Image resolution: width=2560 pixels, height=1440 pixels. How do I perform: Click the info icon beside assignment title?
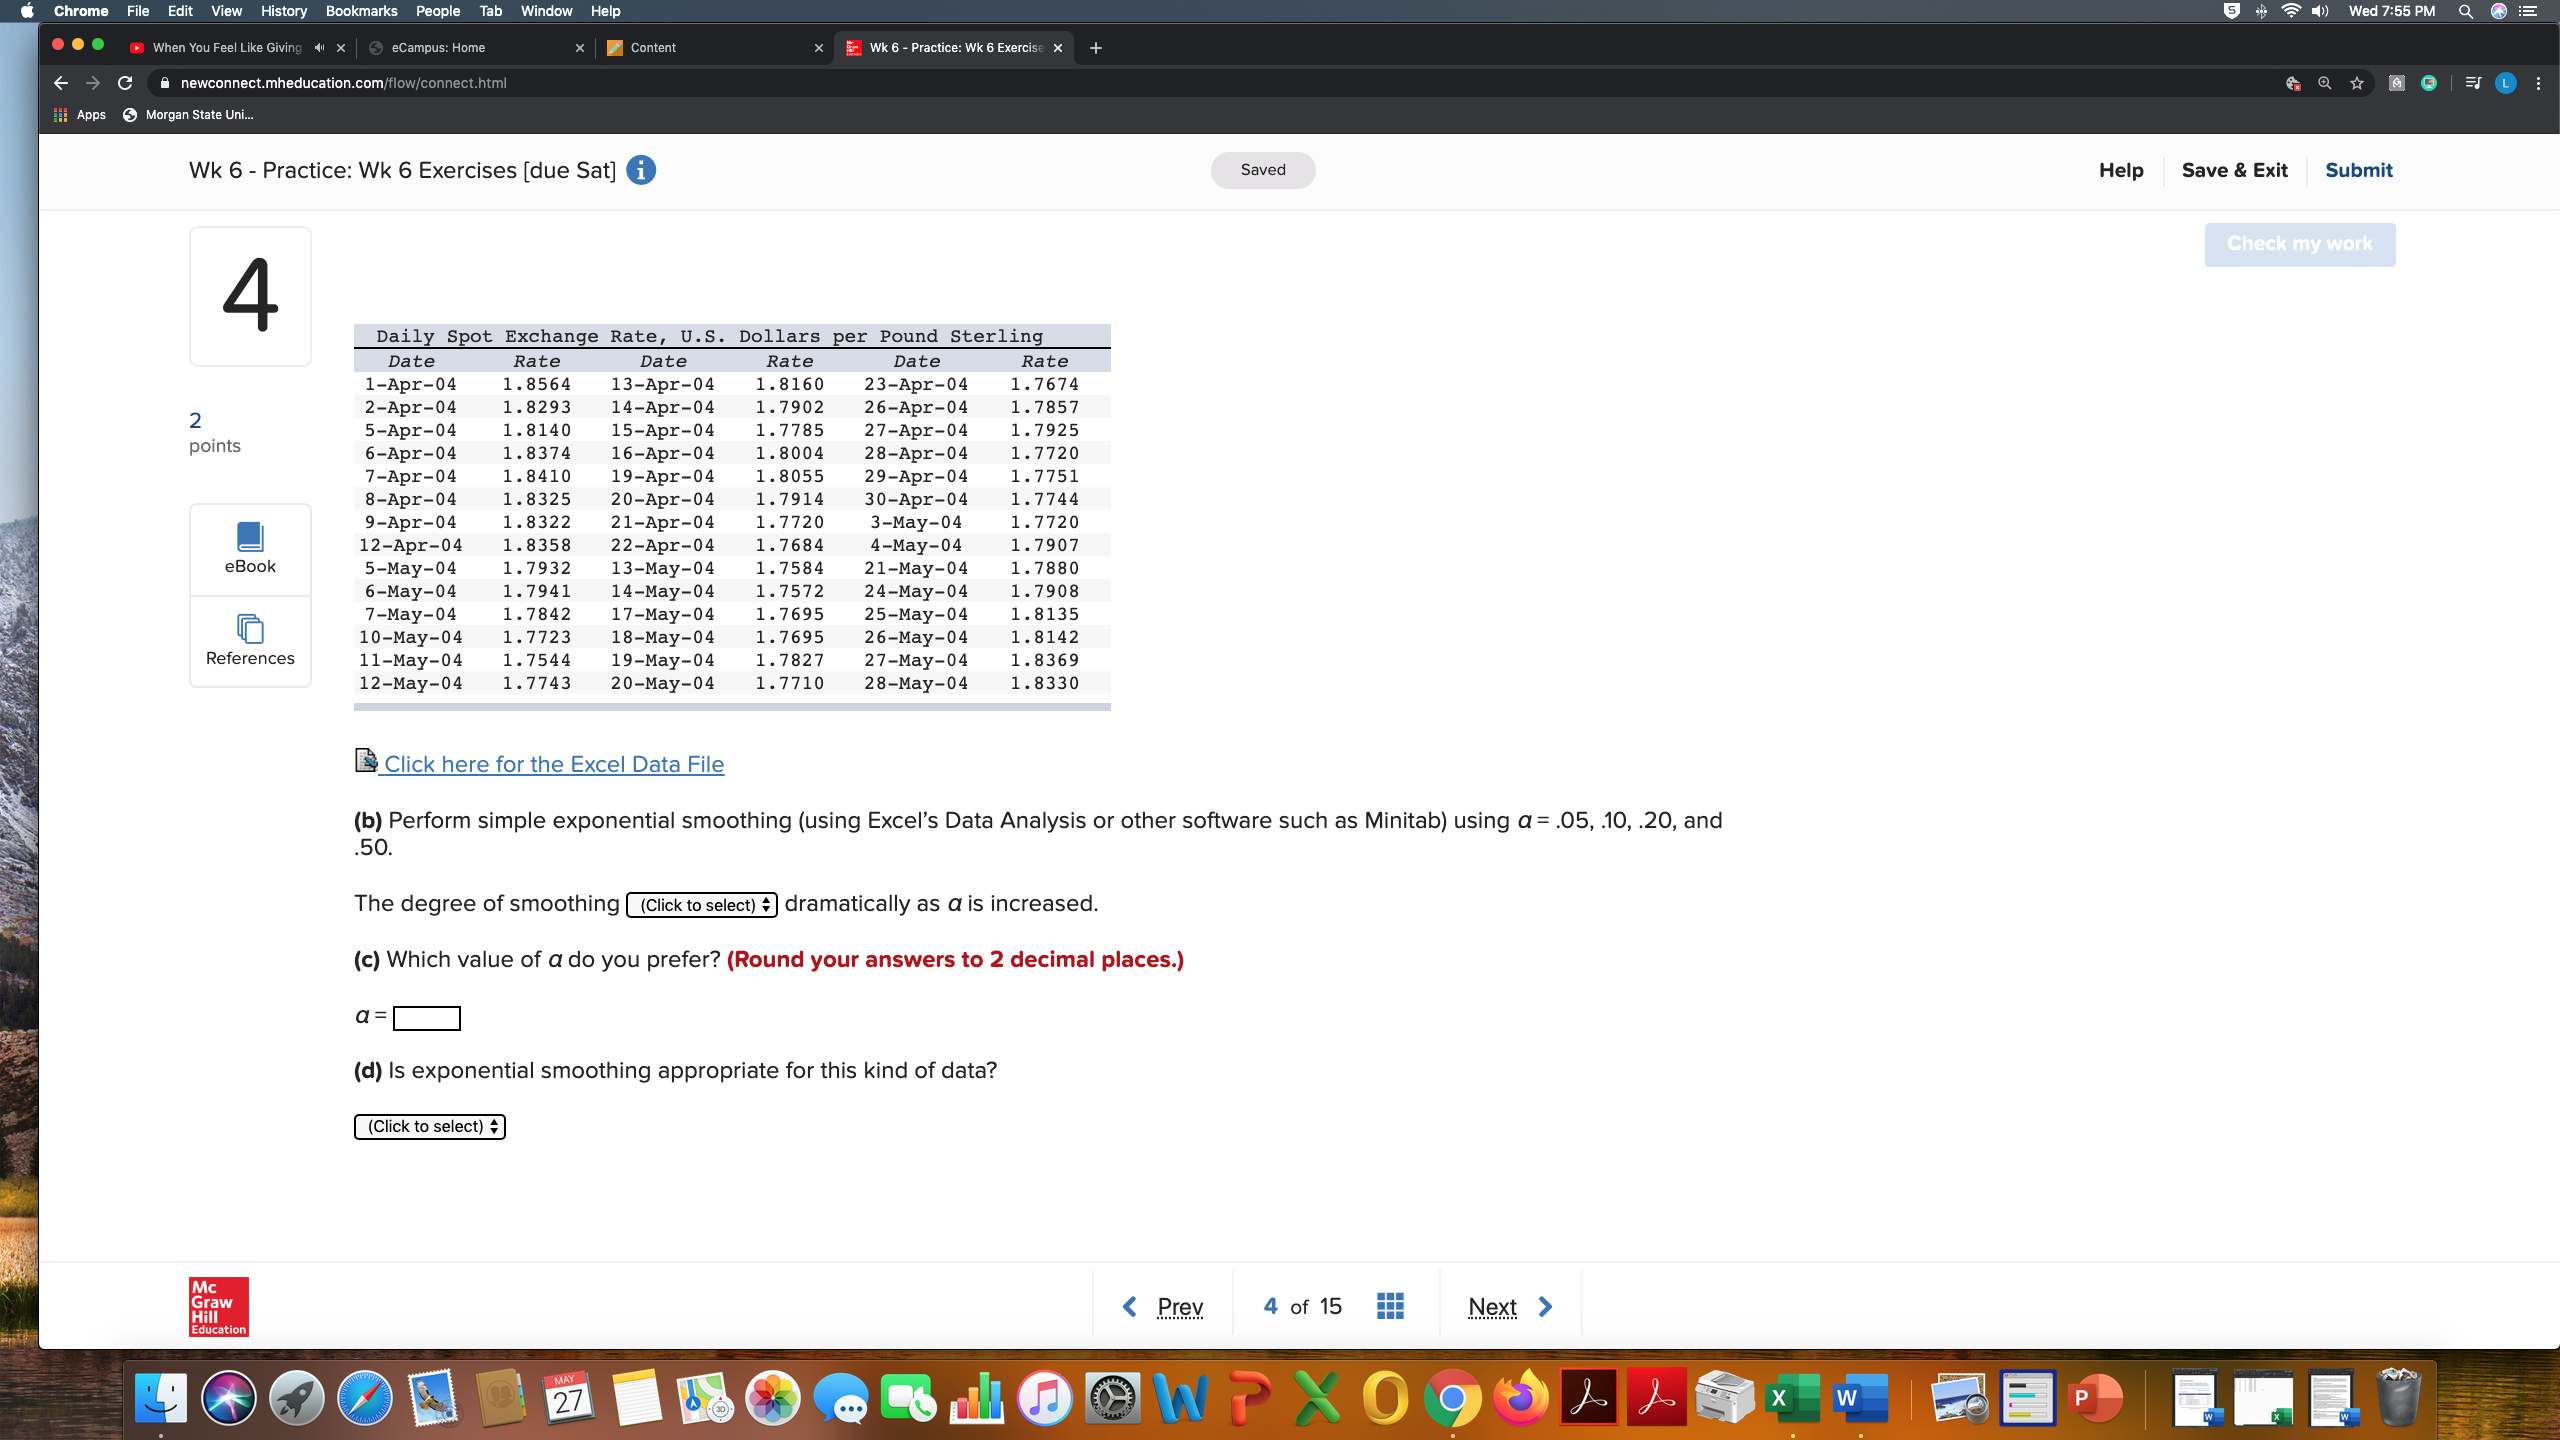click(x=641, y=170)
